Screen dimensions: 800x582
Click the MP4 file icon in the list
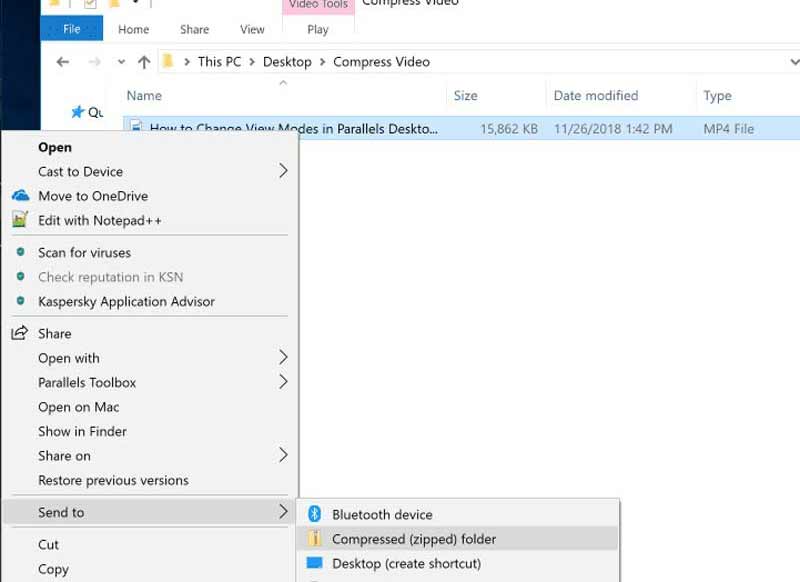[136, 126]
